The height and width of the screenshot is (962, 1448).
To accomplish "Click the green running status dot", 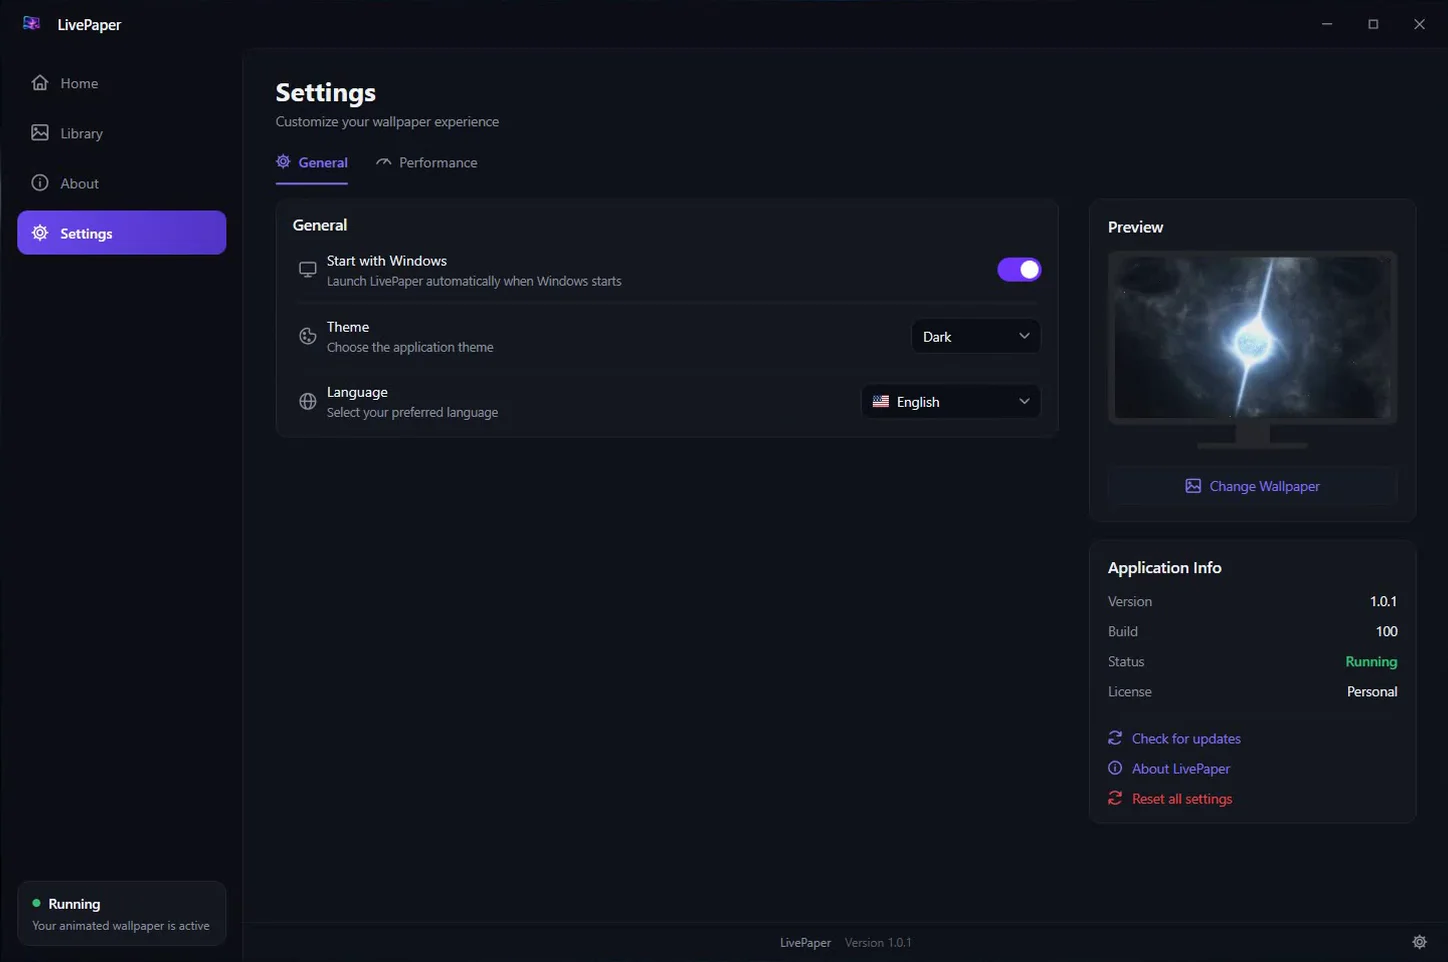I will 37,903.
